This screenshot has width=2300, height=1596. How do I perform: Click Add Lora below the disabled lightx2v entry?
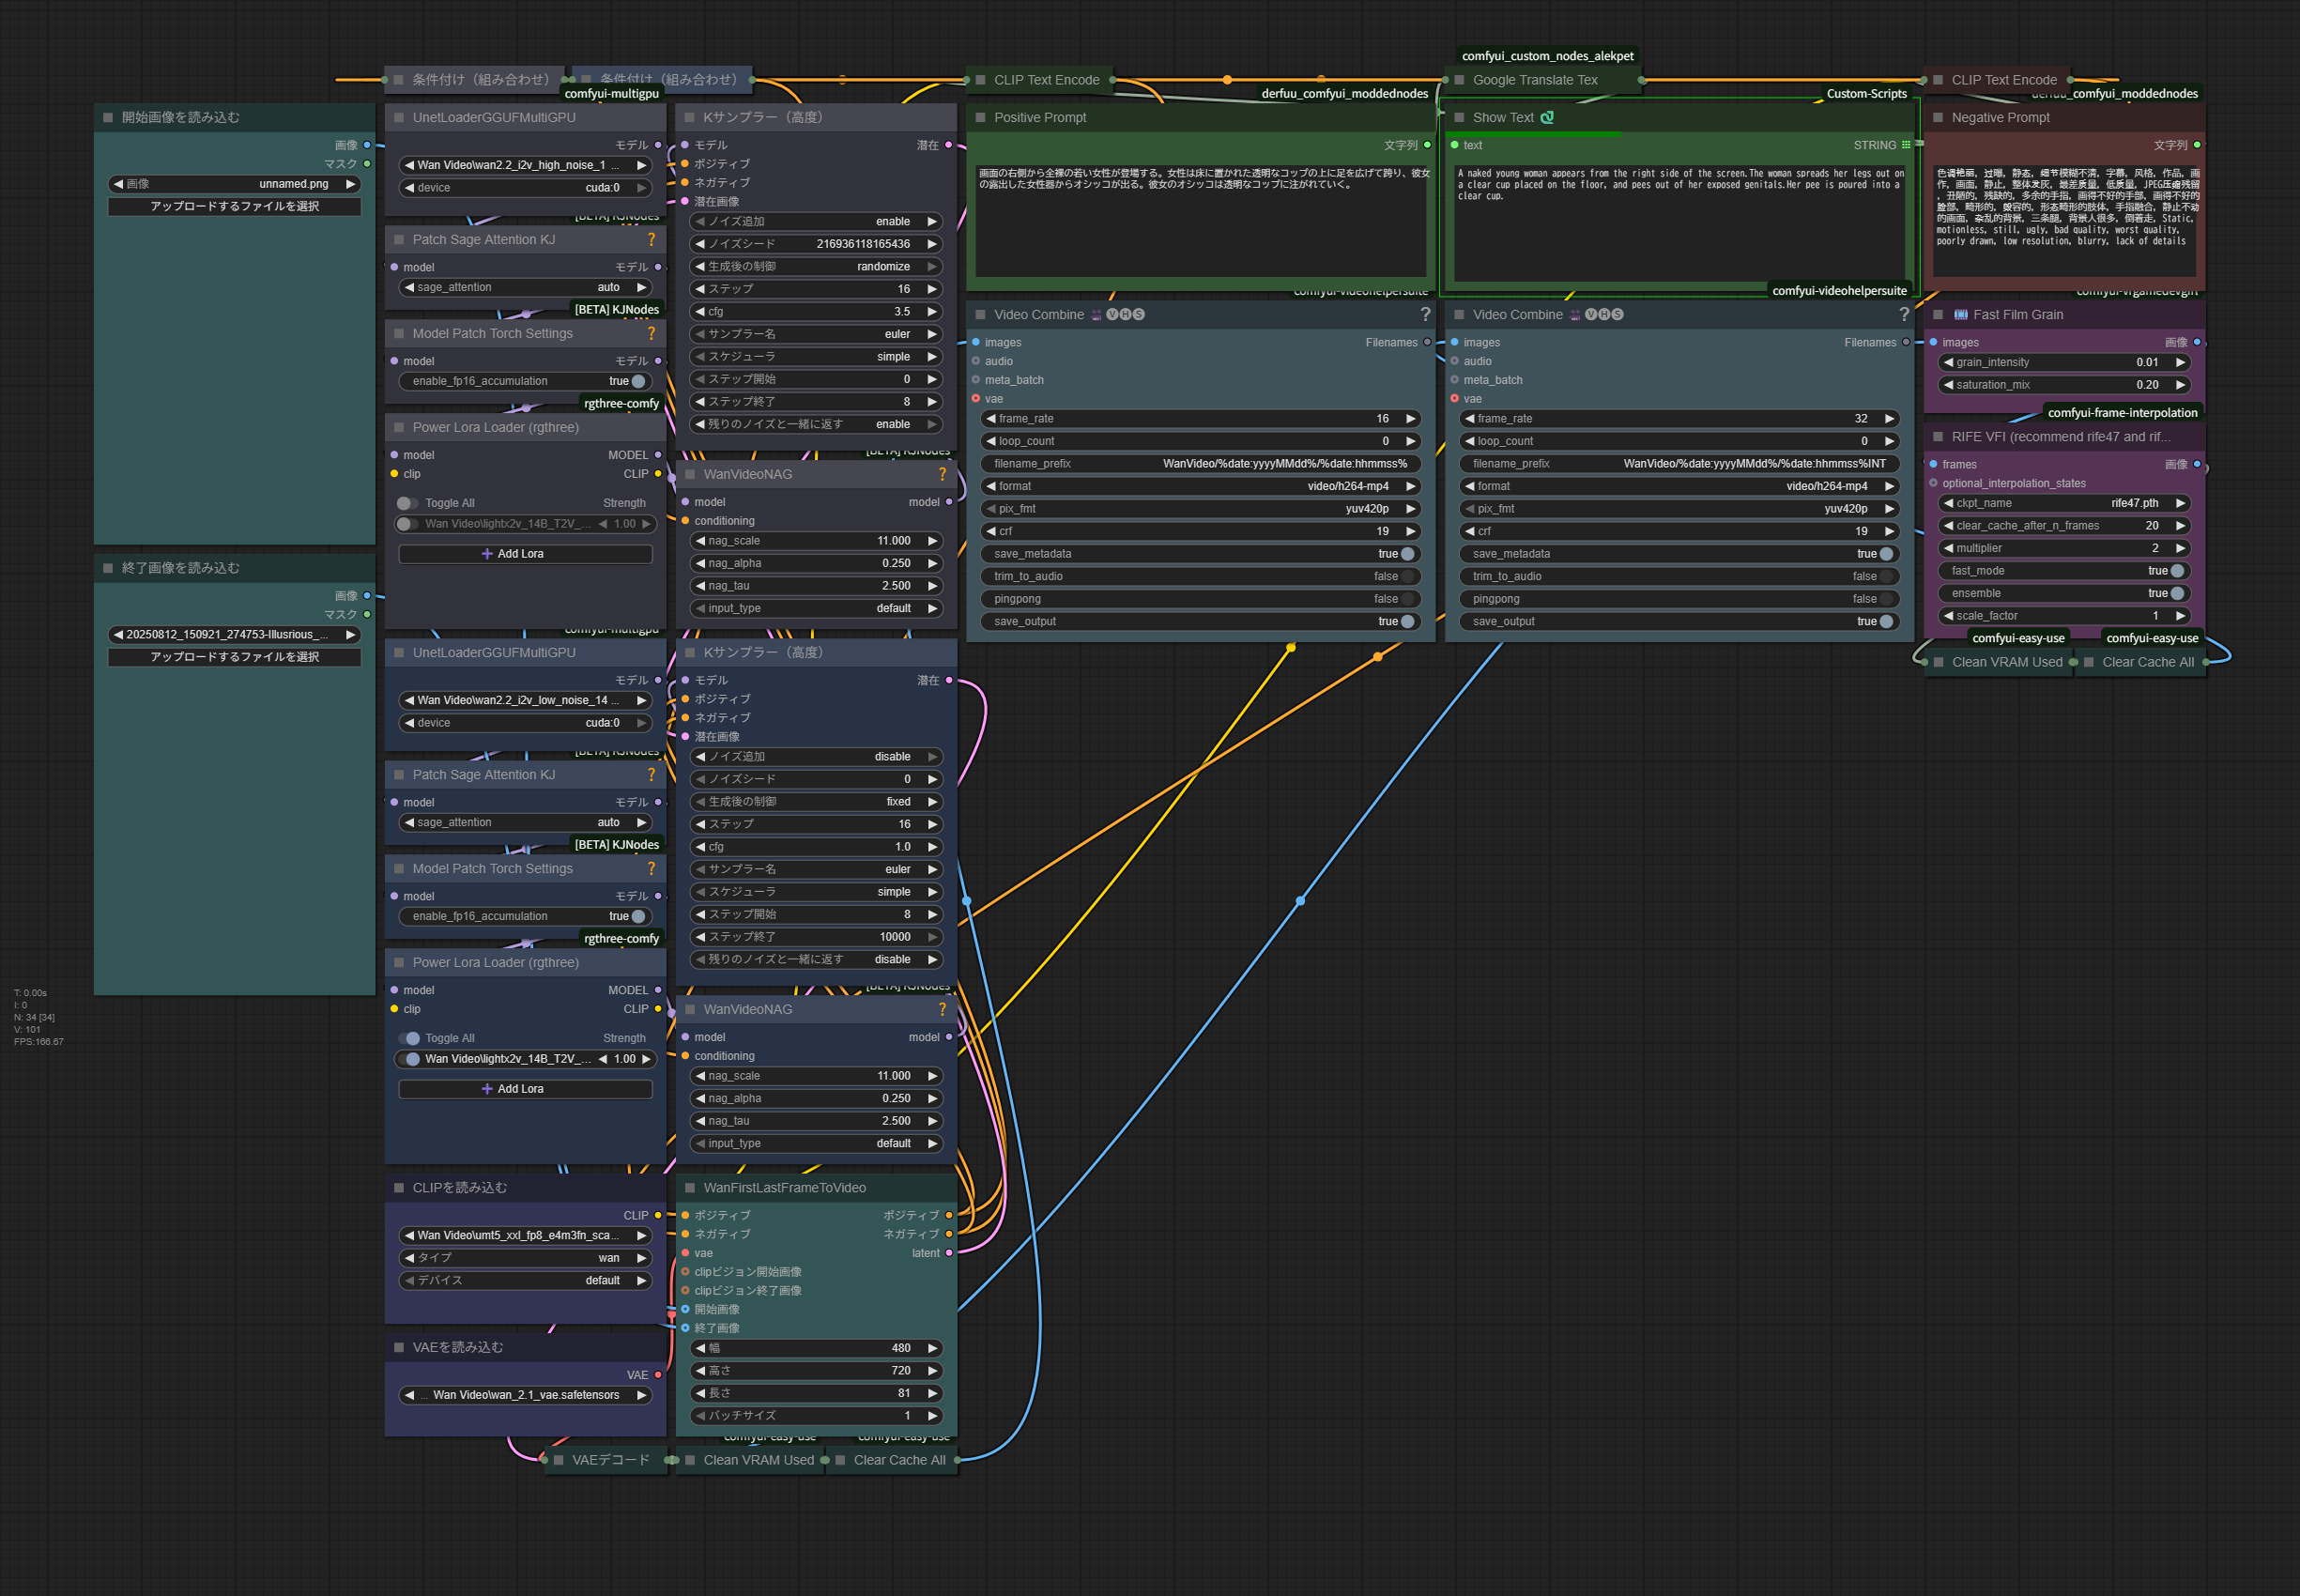pos(525,553)
